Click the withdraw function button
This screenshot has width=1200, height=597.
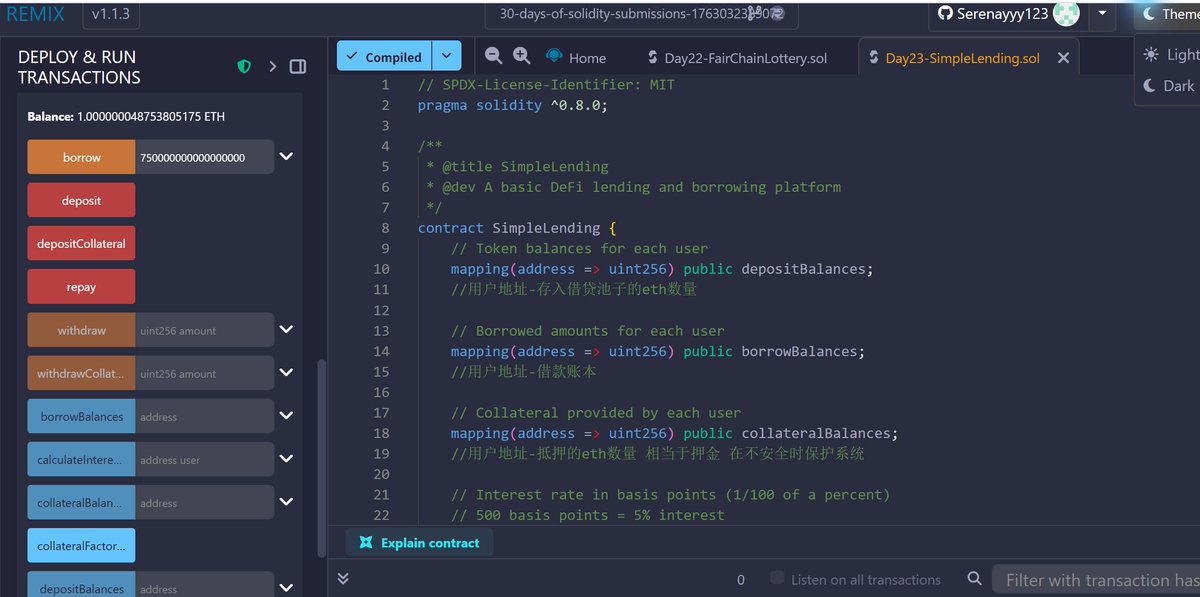point(81,330)
